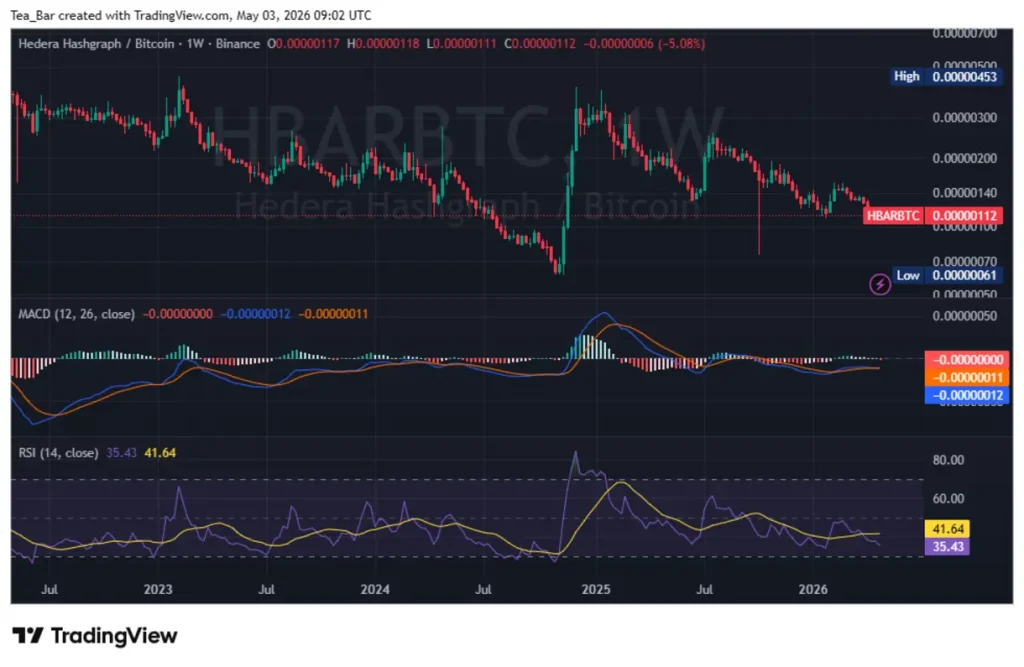Click the 2024 label on time axis
The width and height of the screenshot is (1024, 667).
pos(375,589)
